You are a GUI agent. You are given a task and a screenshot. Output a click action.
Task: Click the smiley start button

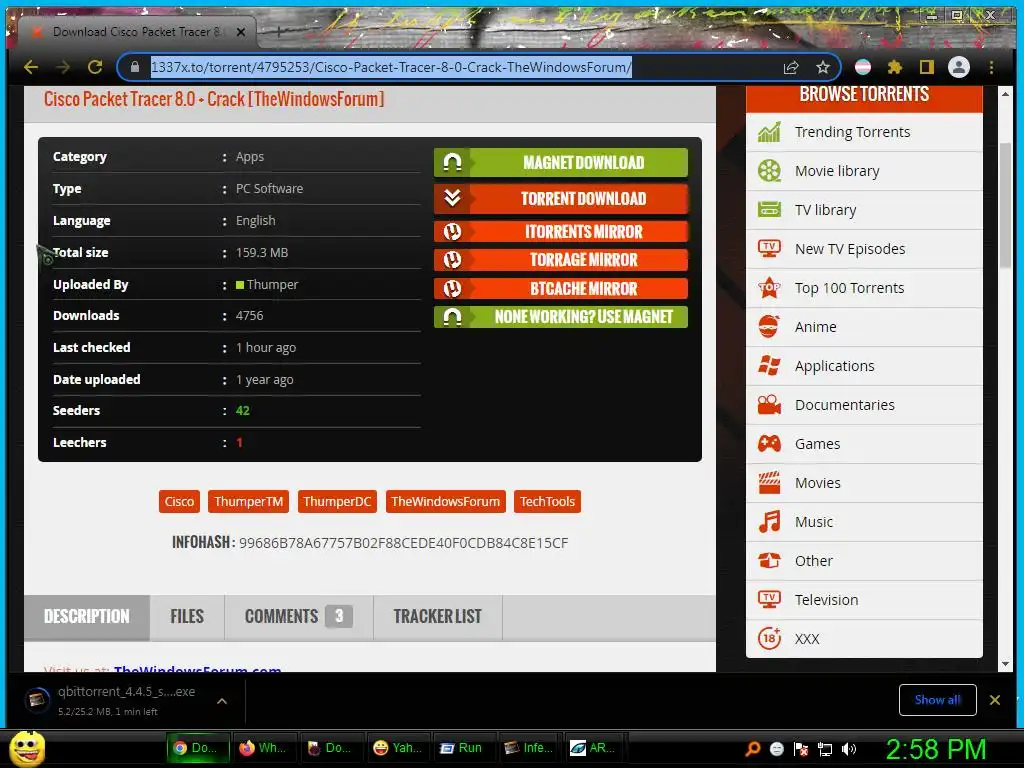27,748
